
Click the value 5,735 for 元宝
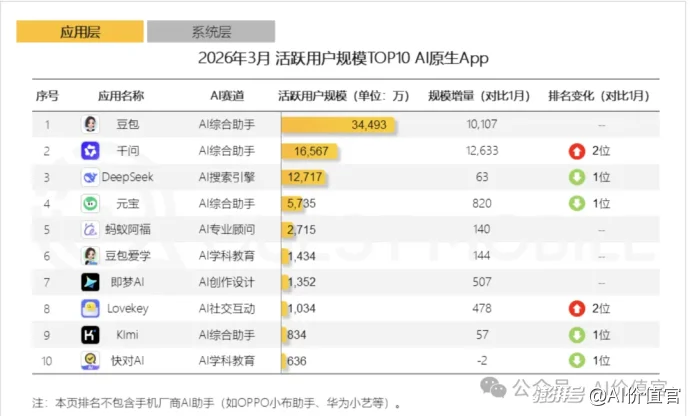point(301,203)
